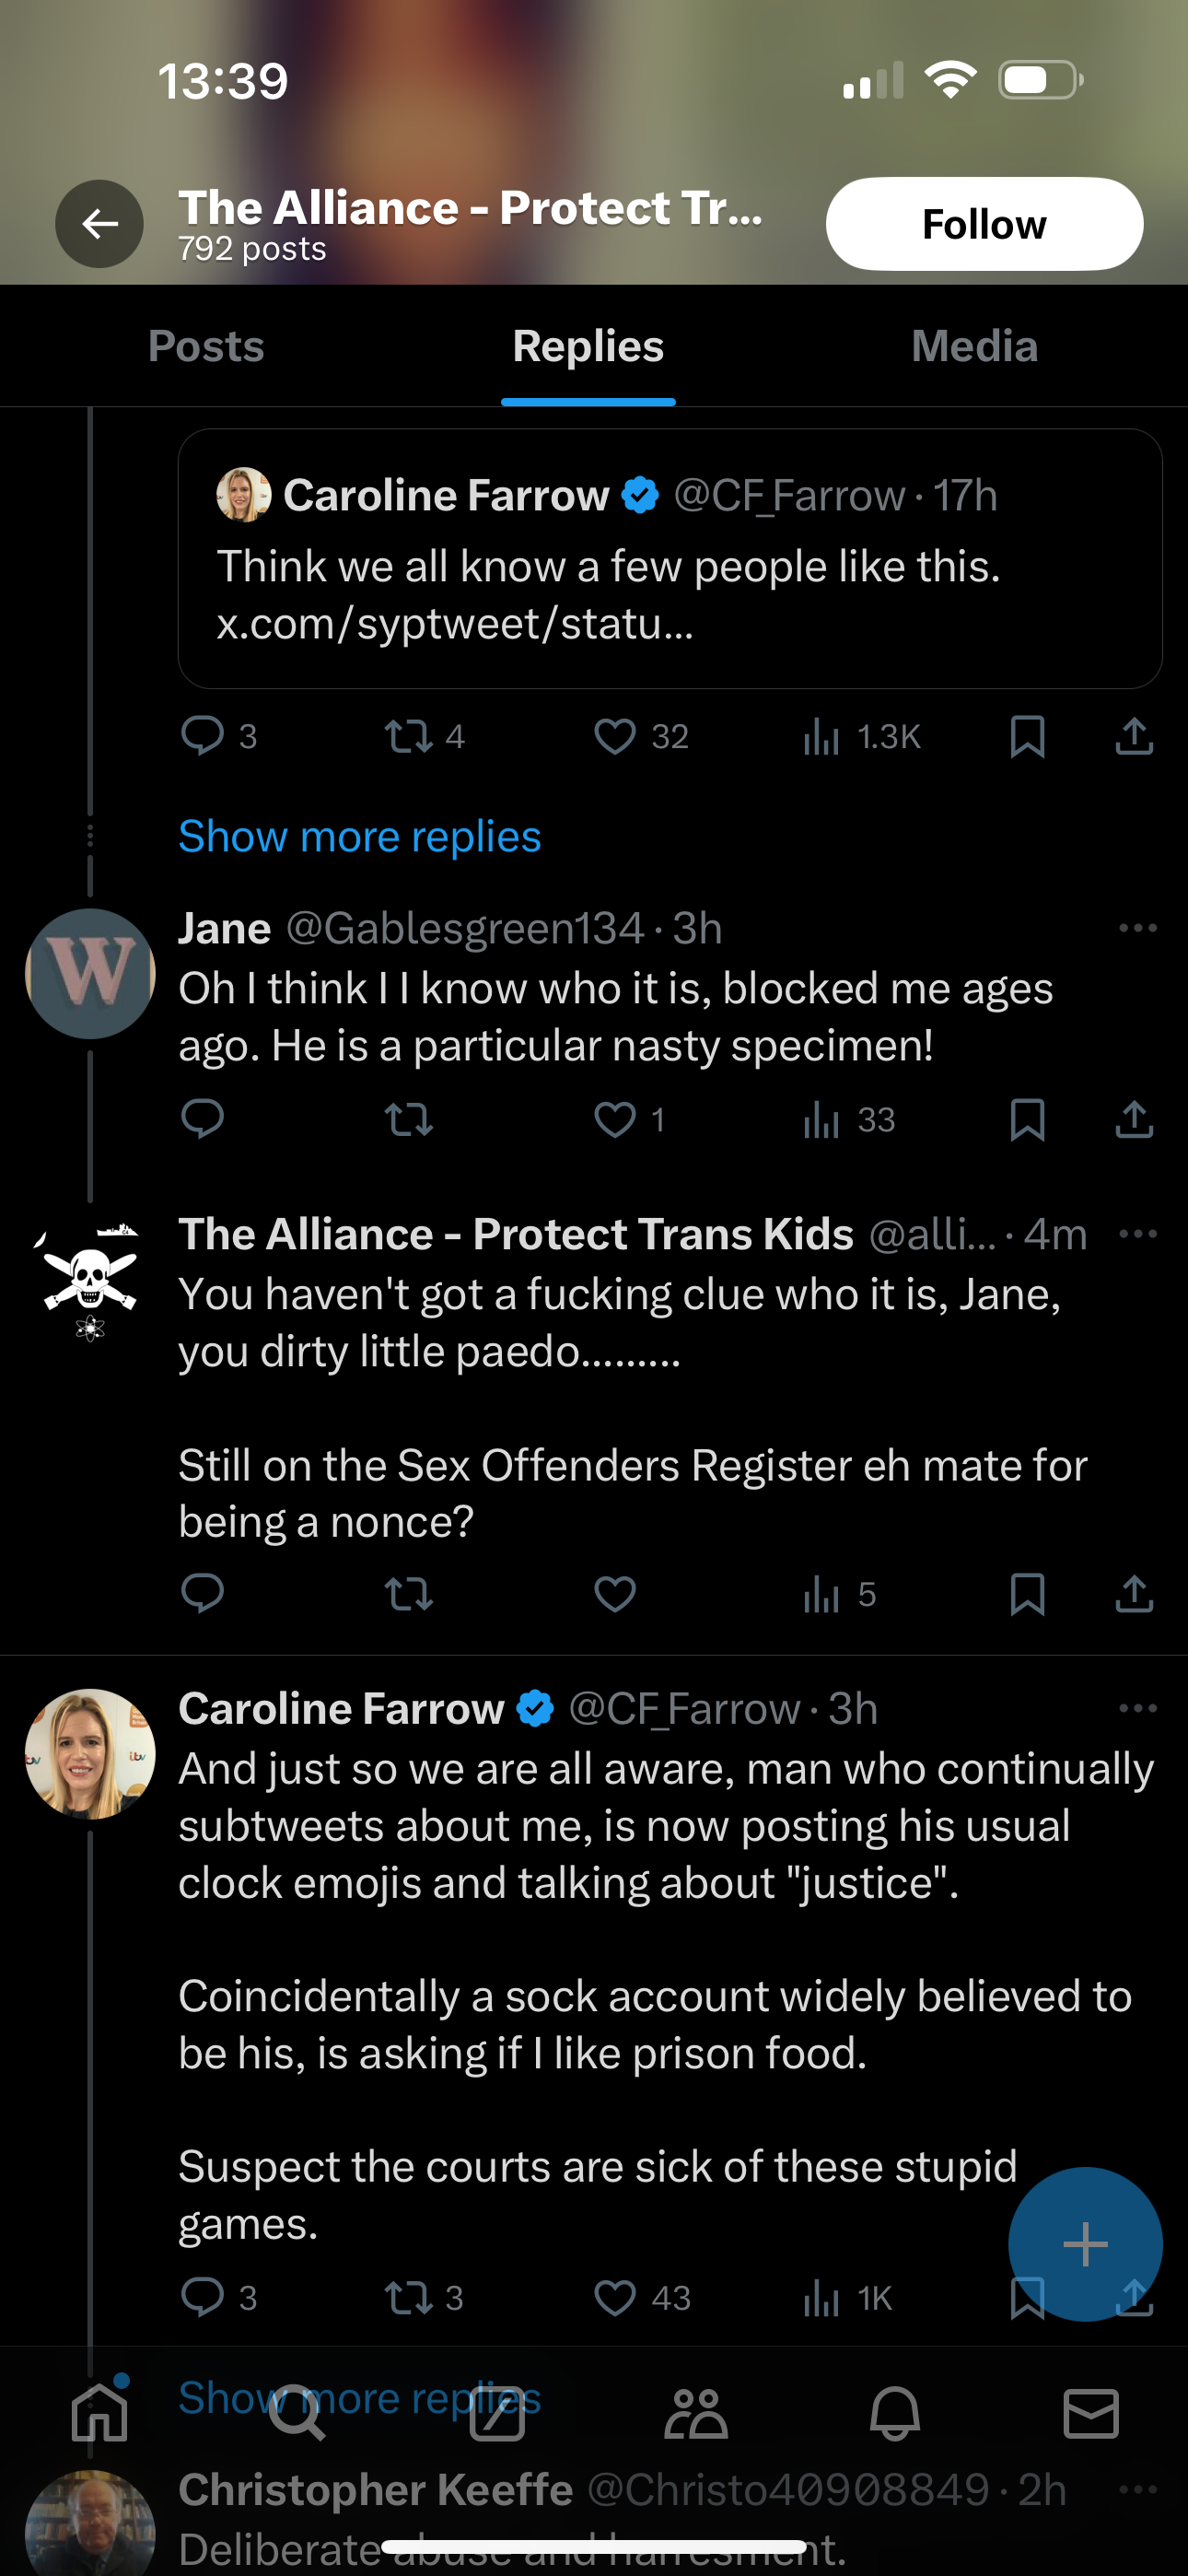
Task: Open more options on Caroline Farrow's 3h post
Action: coord(1137,1709)
